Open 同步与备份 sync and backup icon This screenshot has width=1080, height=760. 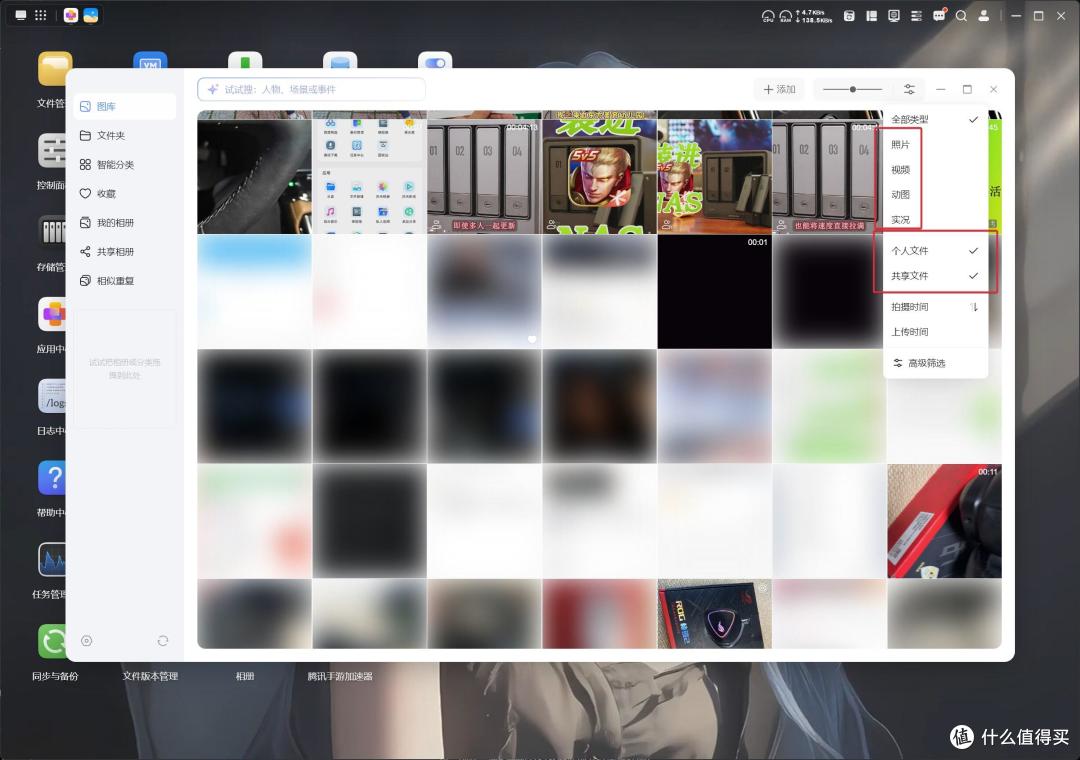pyautogui.click(x=54, y=641)
